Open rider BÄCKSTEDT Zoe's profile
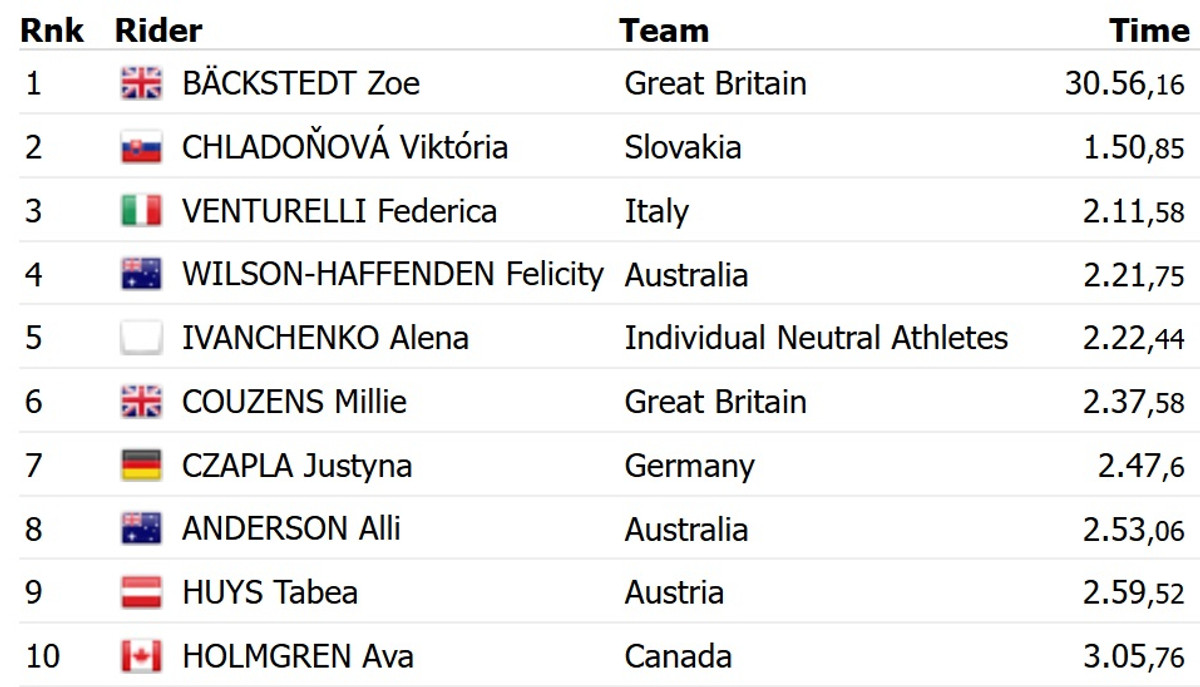Image resolution: width=1200 pixels, height=687 pixels. 300,84
